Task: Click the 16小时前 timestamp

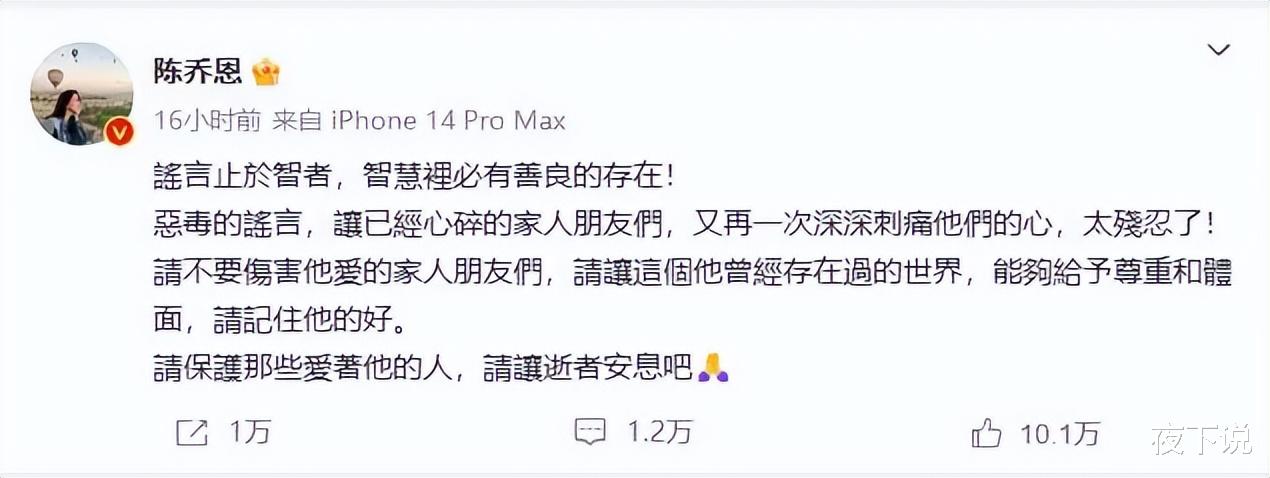Action: coord(208,121)
